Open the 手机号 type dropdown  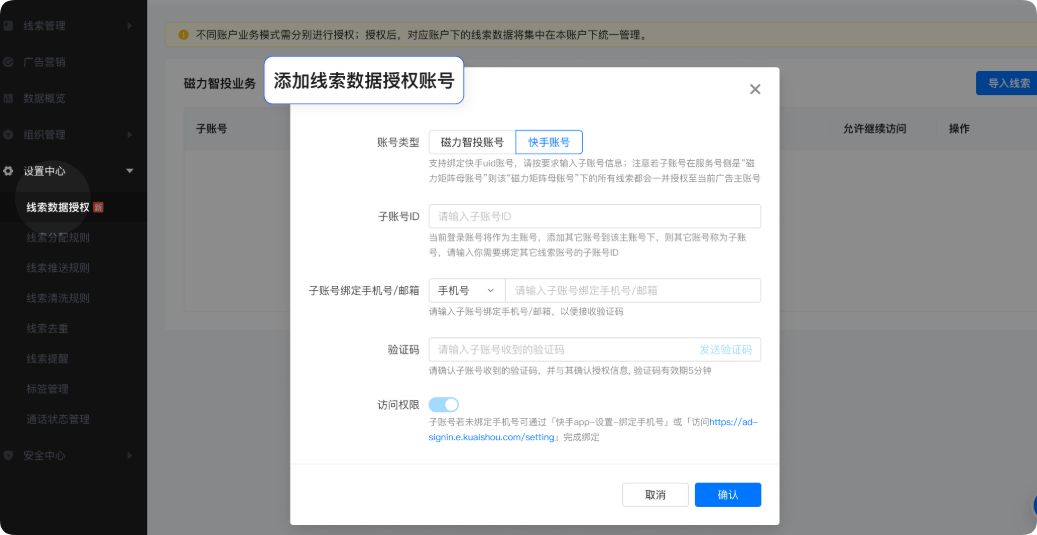pos(467,290)
